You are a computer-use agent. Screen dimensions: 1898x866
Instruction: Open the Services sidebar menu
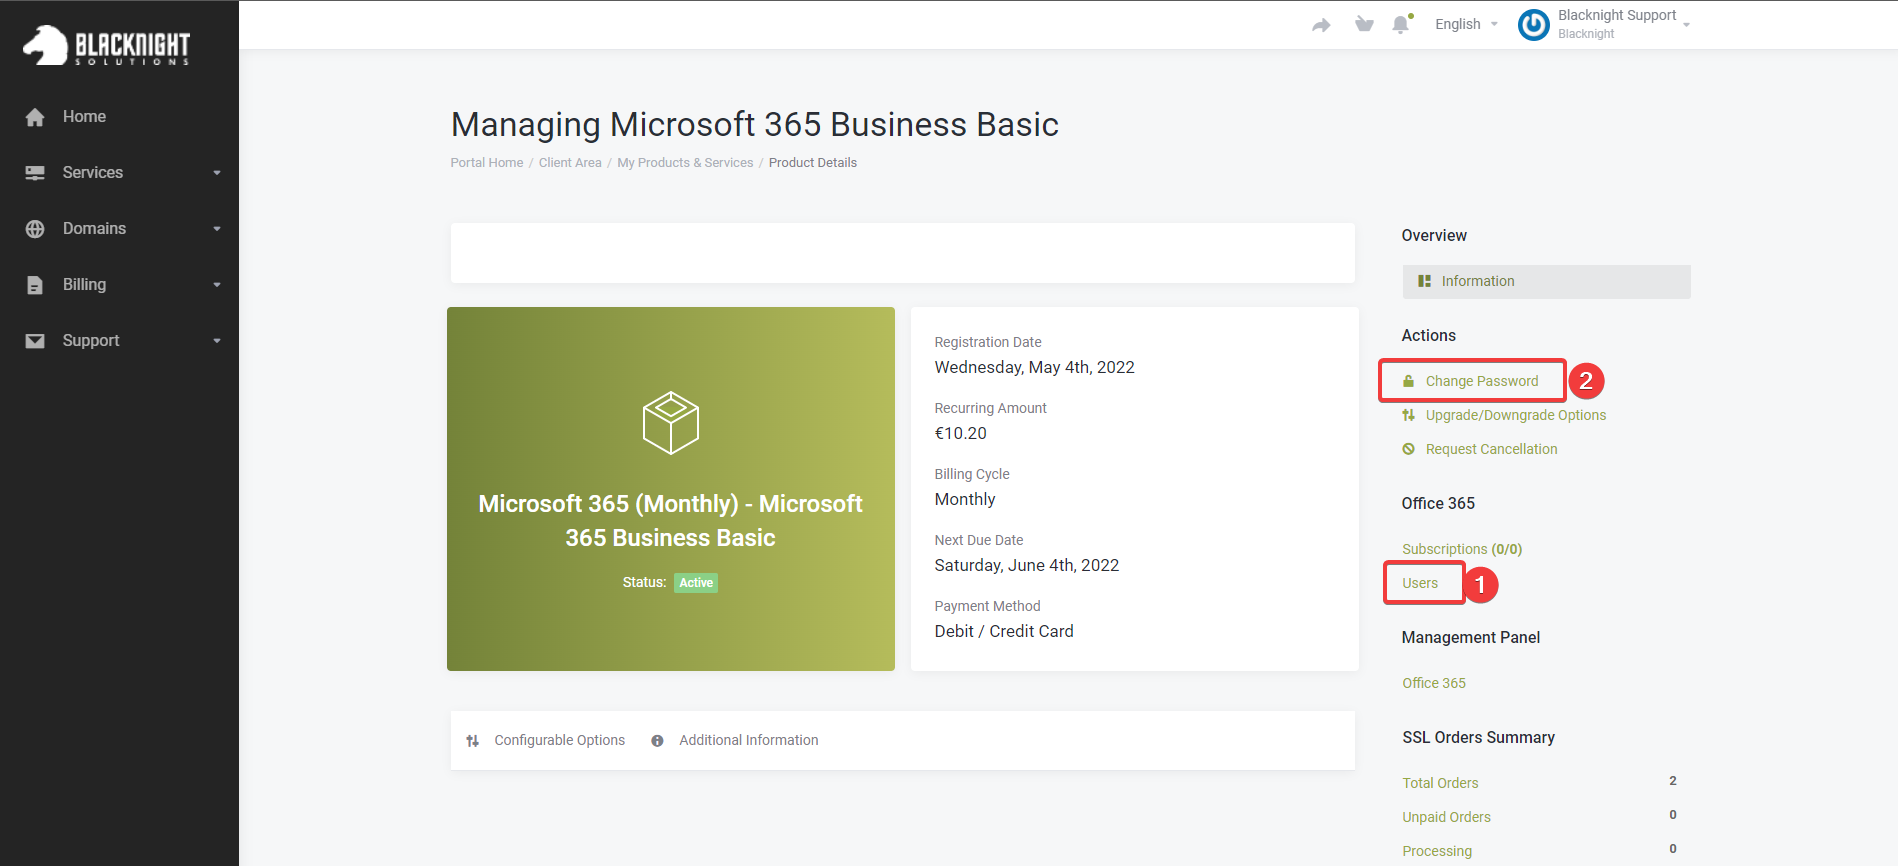(x=93, y=173)
